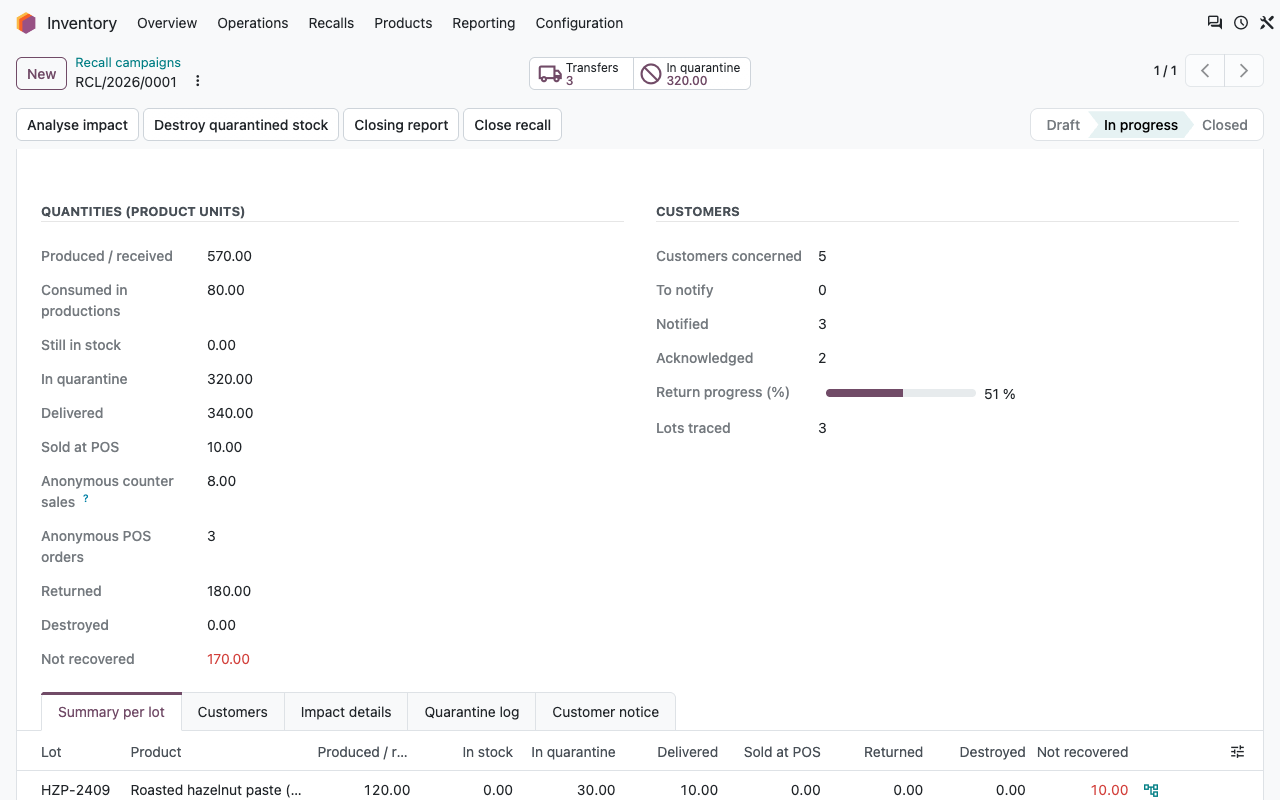Follow the Recall campaigns breadcrumb link
Viewport: 1280px width, 800px height.
(128, 63)
